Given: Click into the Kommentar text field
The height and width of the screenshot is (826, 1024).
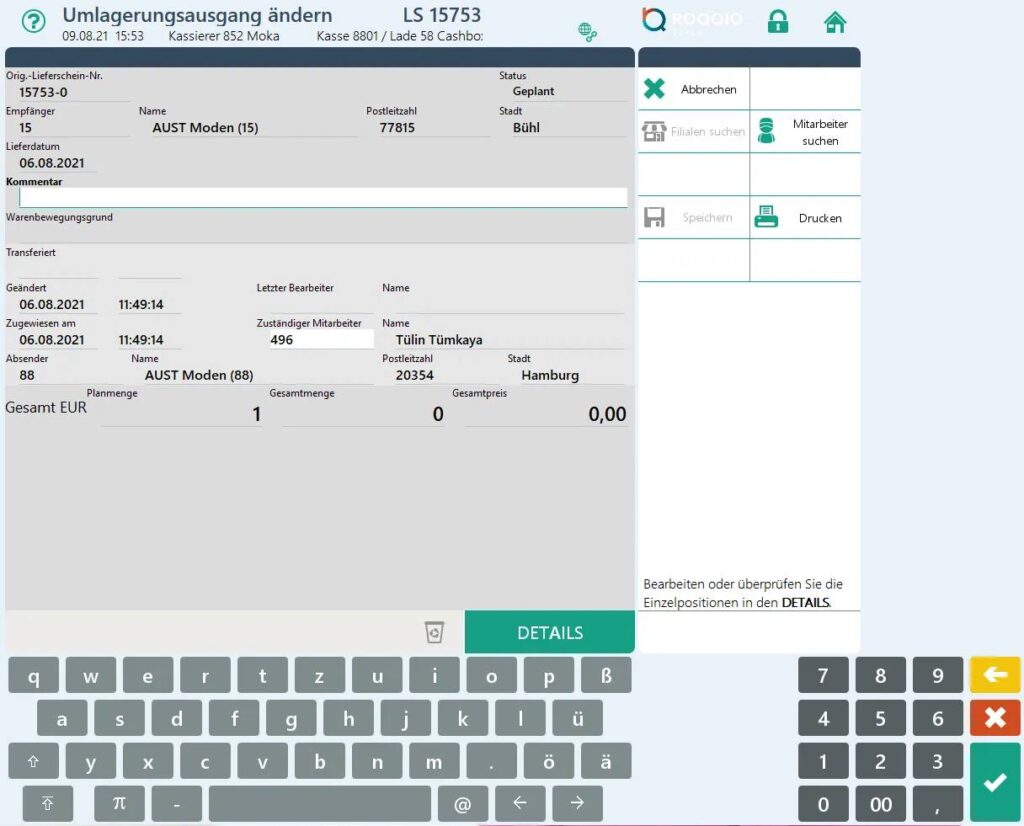Looking at the screenshot, I should pyautogui.click(x=322, y=198).
